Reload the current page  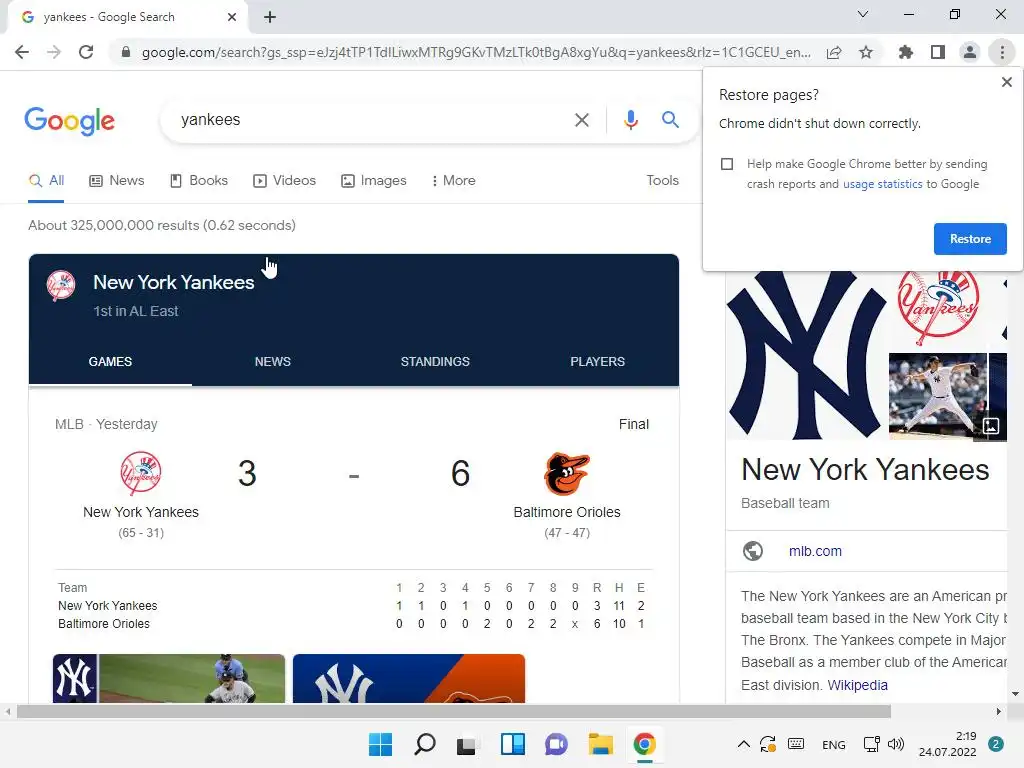pos(86,52)
